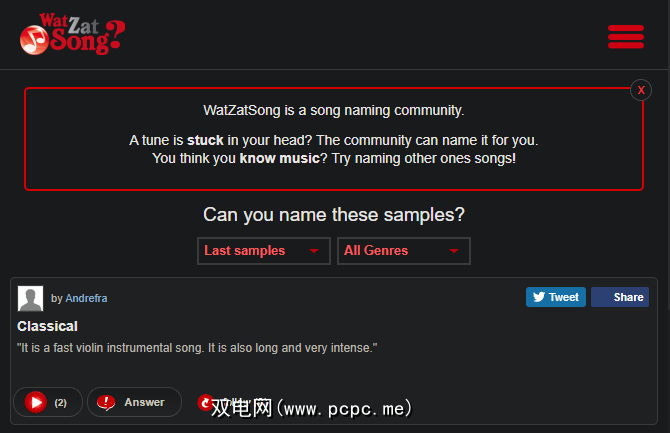Click Andrefra's profile avatar
Image resolution: width=670 pixels, height=433 pixels.
(x=31, y=298)
